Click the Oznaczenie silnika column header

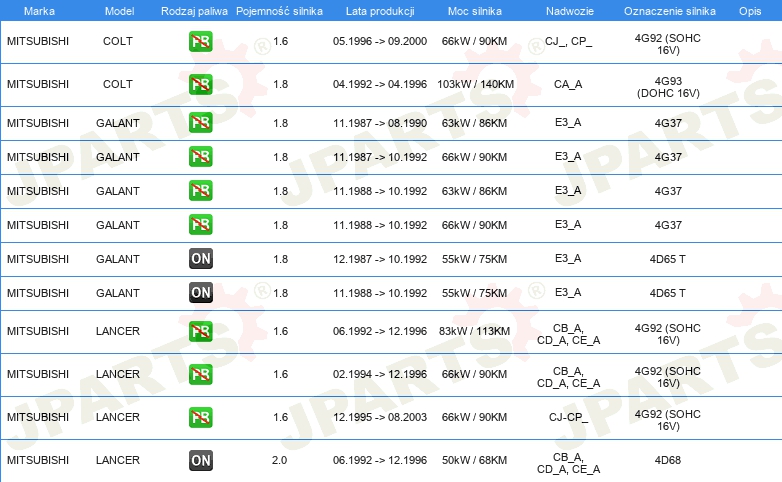669,11
